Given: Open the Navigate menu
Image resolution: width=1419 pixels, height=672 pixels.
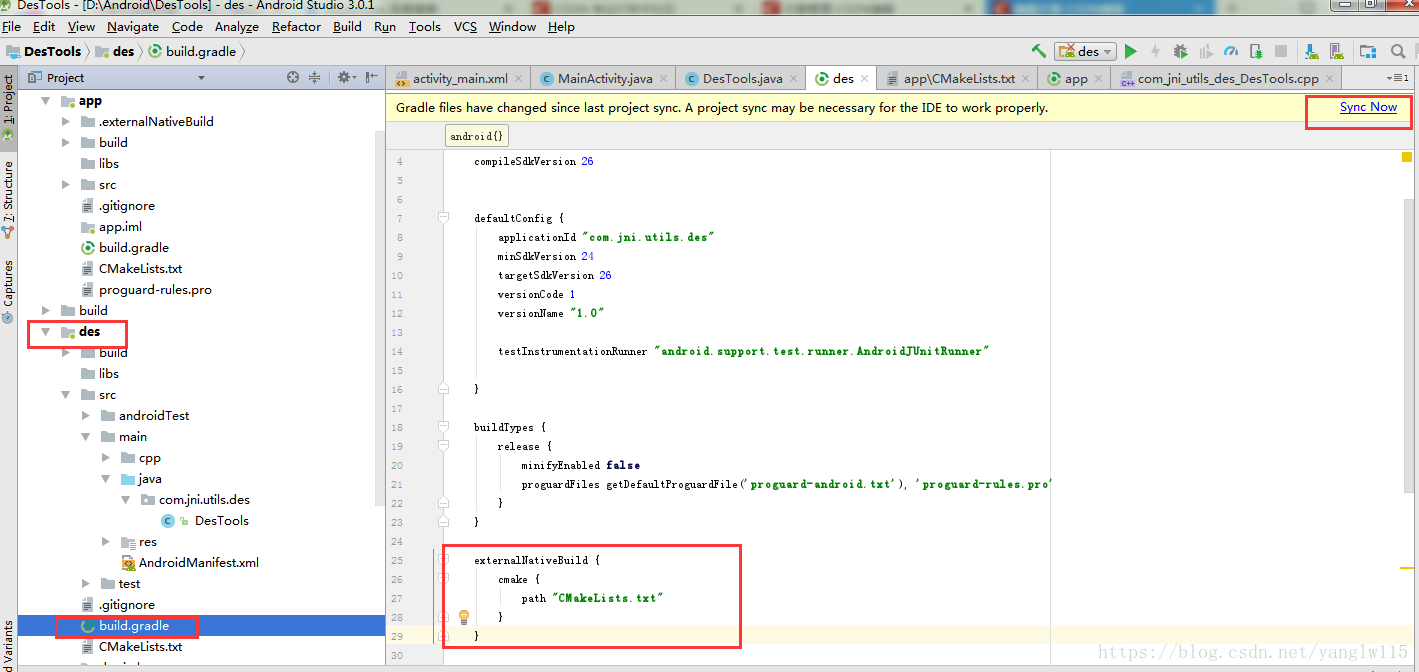Looking at the screenshot, I should [x=133, y=27].
